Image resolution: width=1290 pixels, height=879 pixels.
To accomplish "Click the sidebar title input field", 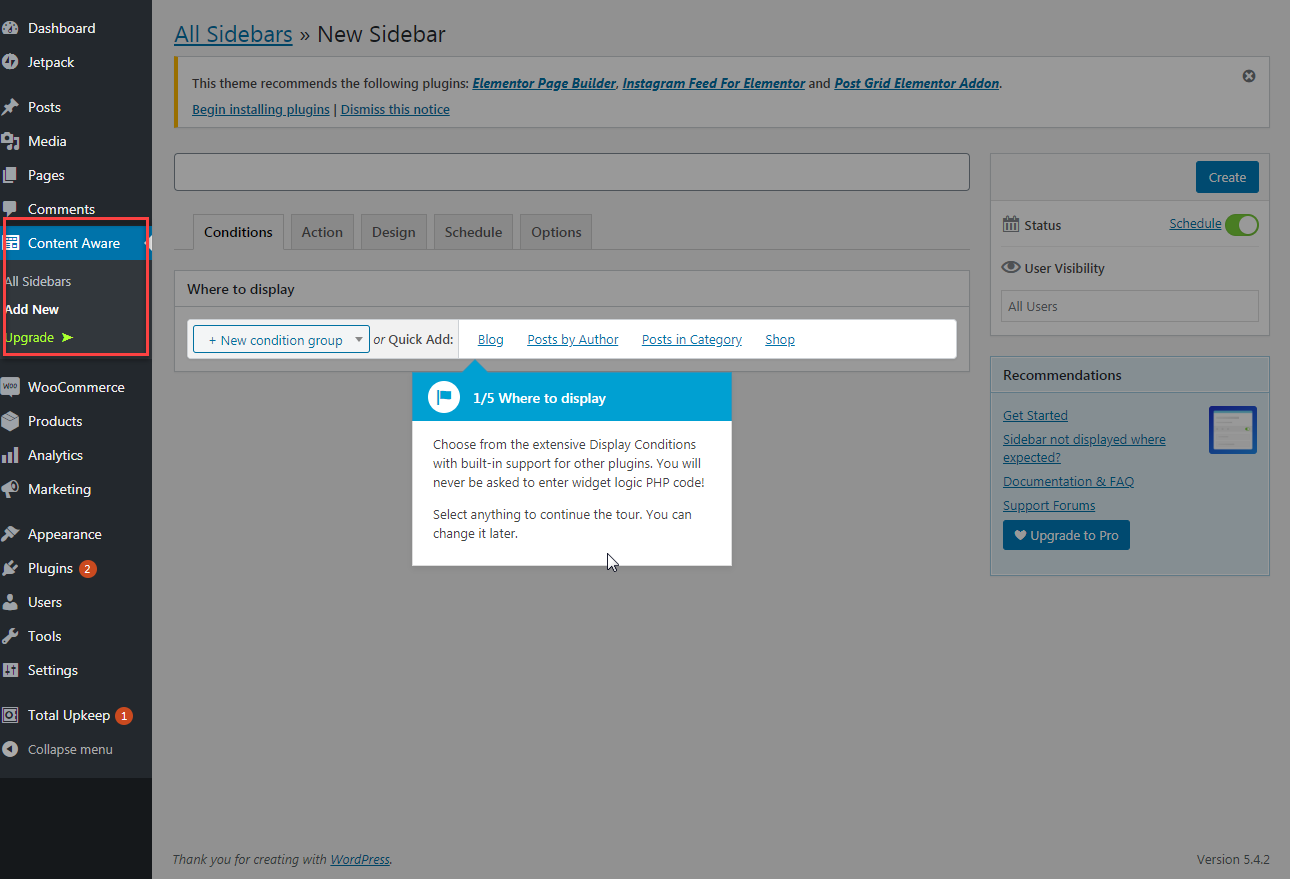I will [x=571, y=171].
